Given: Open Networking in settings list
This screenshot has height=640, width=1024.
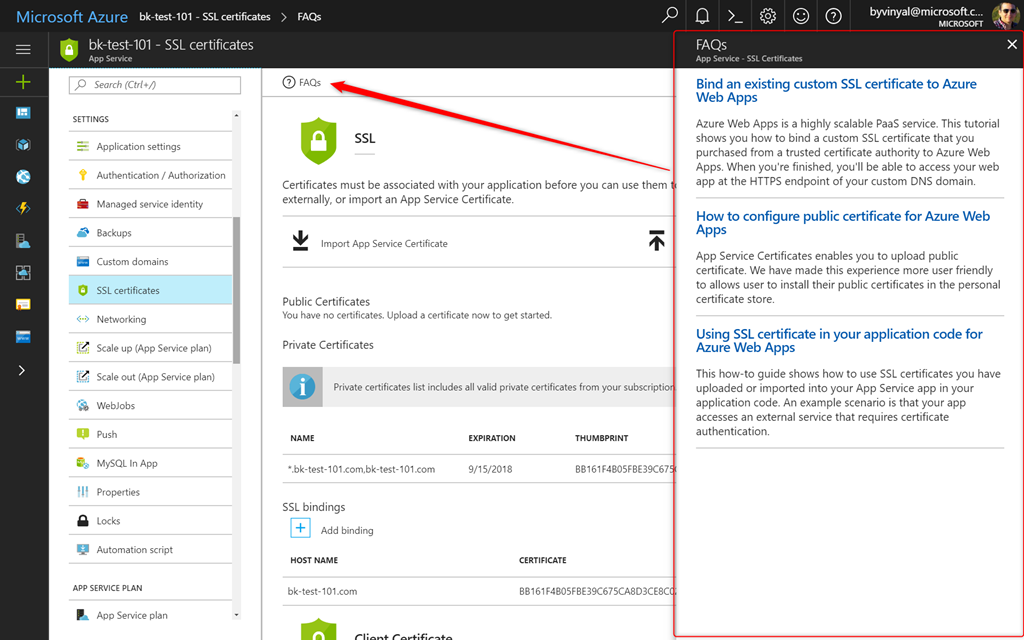Looking at the screenshot, I should 121,319.
